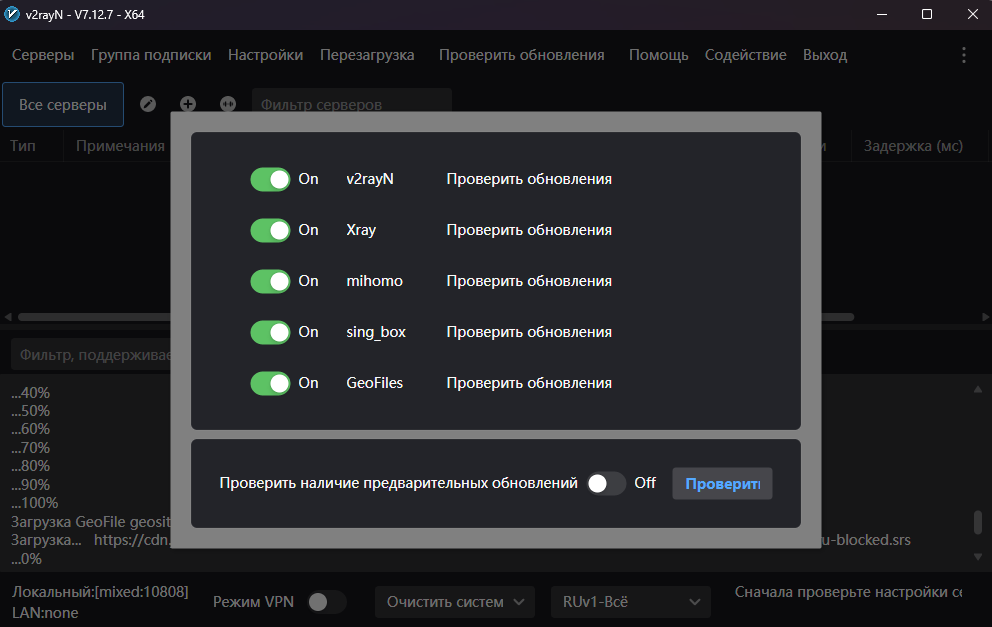
Task: Switch off the mihomo update toggle
Action: [270, 281]
